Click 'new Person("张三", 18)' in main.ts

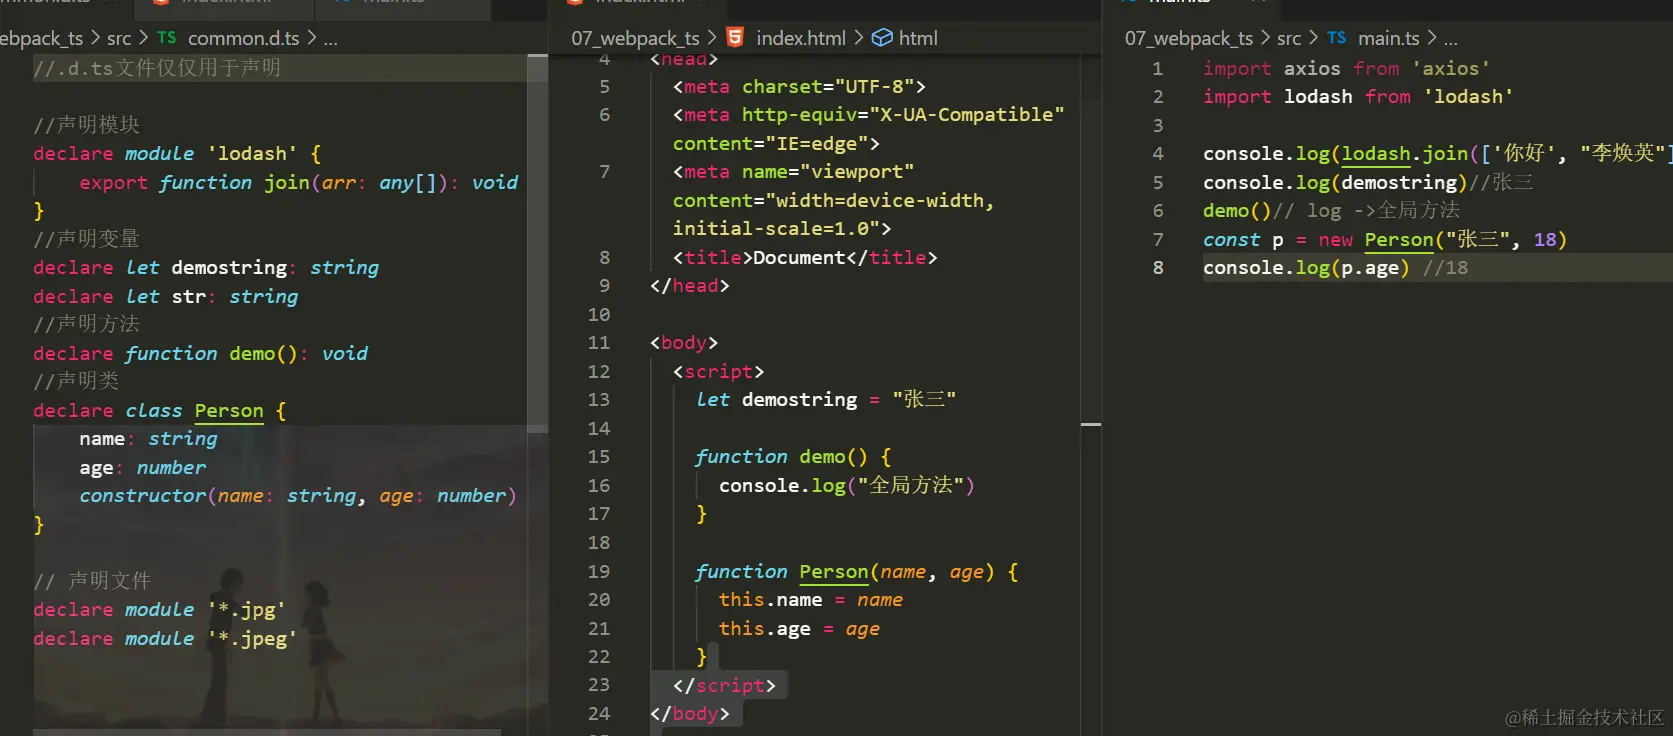[x=1442, y=239]
